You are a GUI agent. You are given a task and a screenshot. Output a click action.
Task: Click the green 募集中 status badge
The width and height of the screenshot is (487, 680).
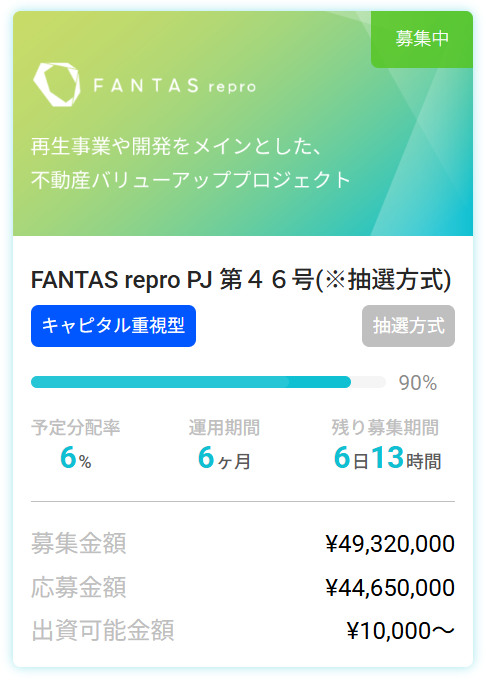[422, 39]
